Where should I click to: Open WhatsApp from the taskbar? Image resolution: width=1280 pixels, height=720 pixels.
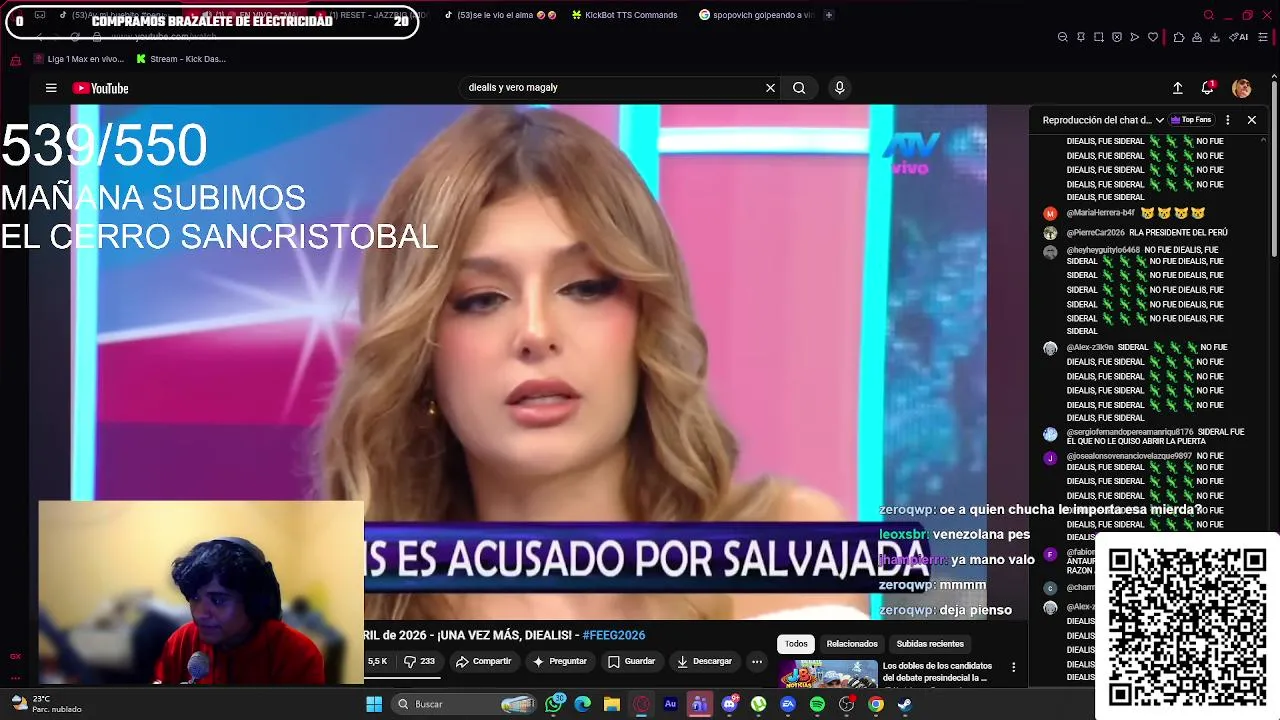(555, 704)
